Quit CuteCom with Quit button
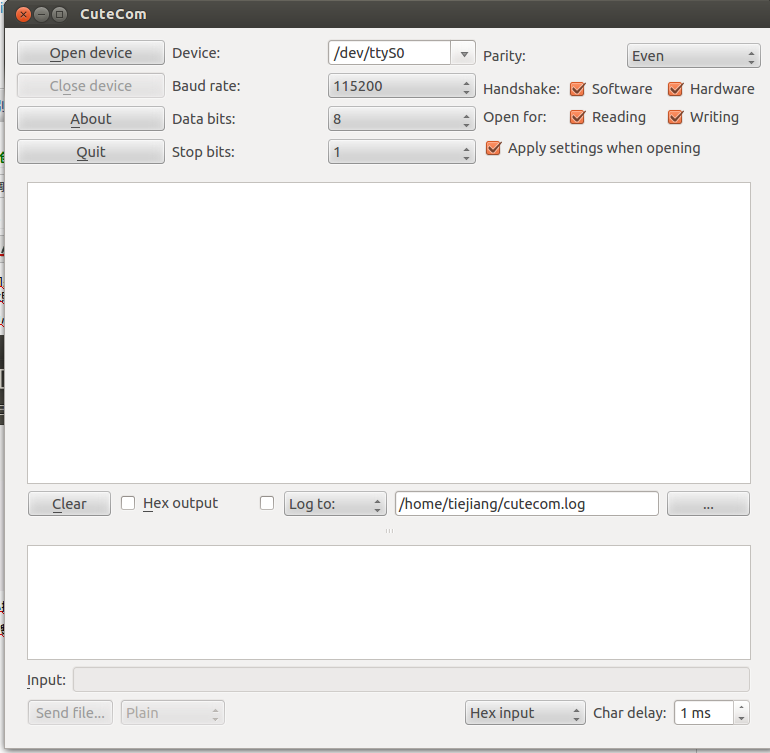This screenshot has width=770, height=753. 91,151
